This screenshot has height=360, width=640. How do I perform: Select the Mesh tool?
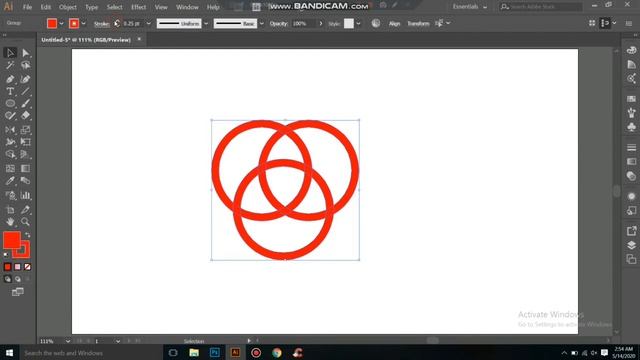pyautogui.click(x=10, y=169)
